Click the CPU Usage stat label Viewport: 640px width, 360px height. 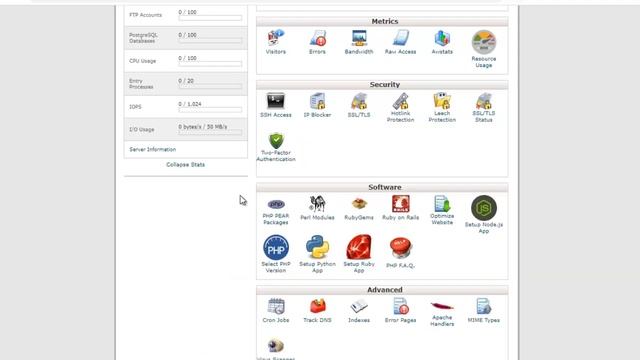pyautogui.click(x=143, y=61)
